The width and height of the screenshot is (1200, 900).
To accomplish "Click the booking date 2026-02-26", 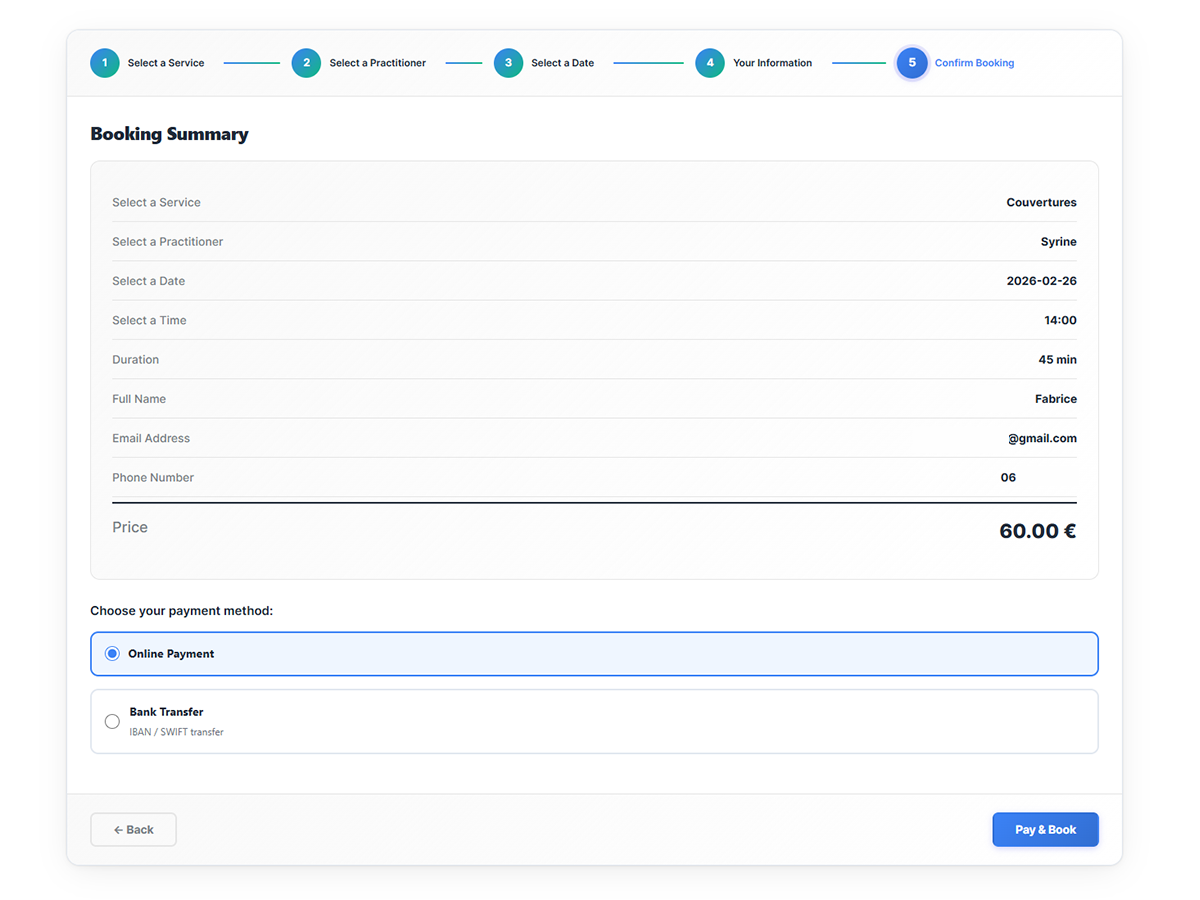I will (1041, 281).
